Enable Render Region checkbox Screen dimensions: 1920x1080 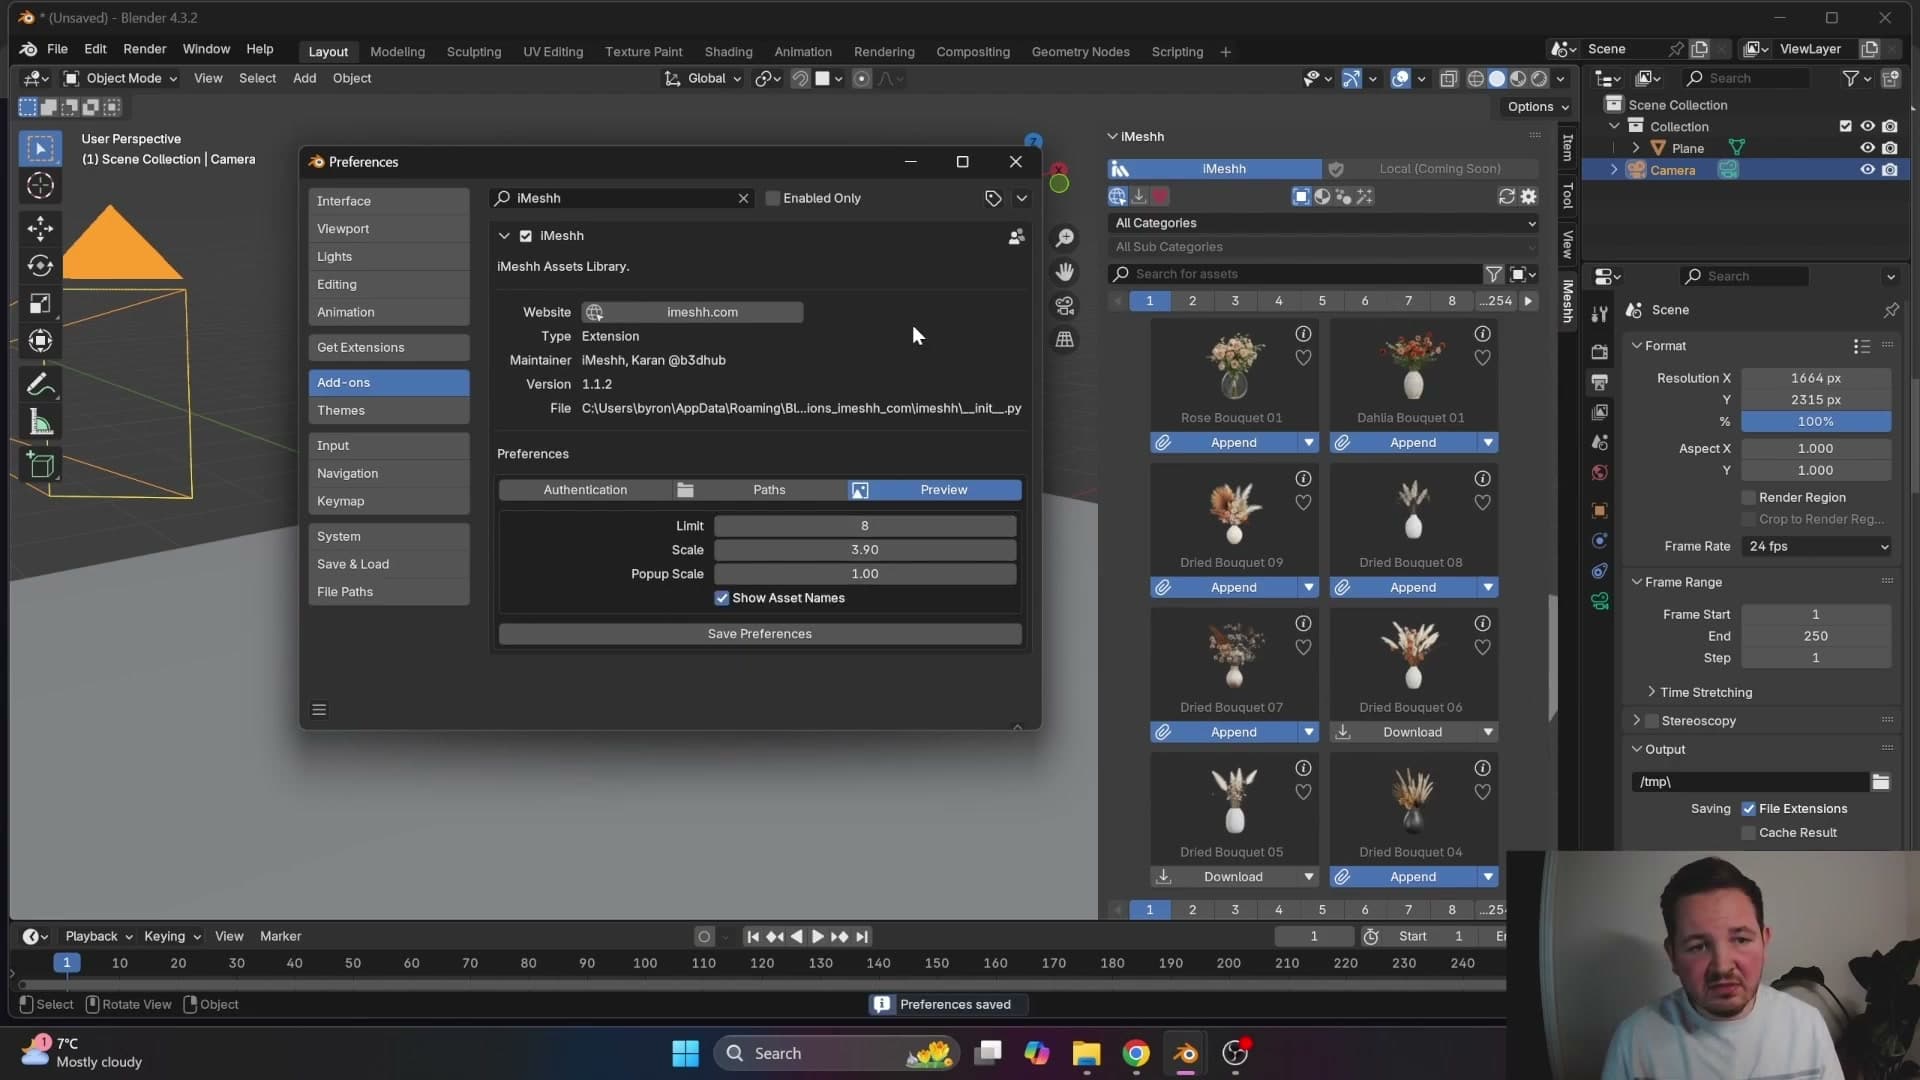[x=1749, y=498]
